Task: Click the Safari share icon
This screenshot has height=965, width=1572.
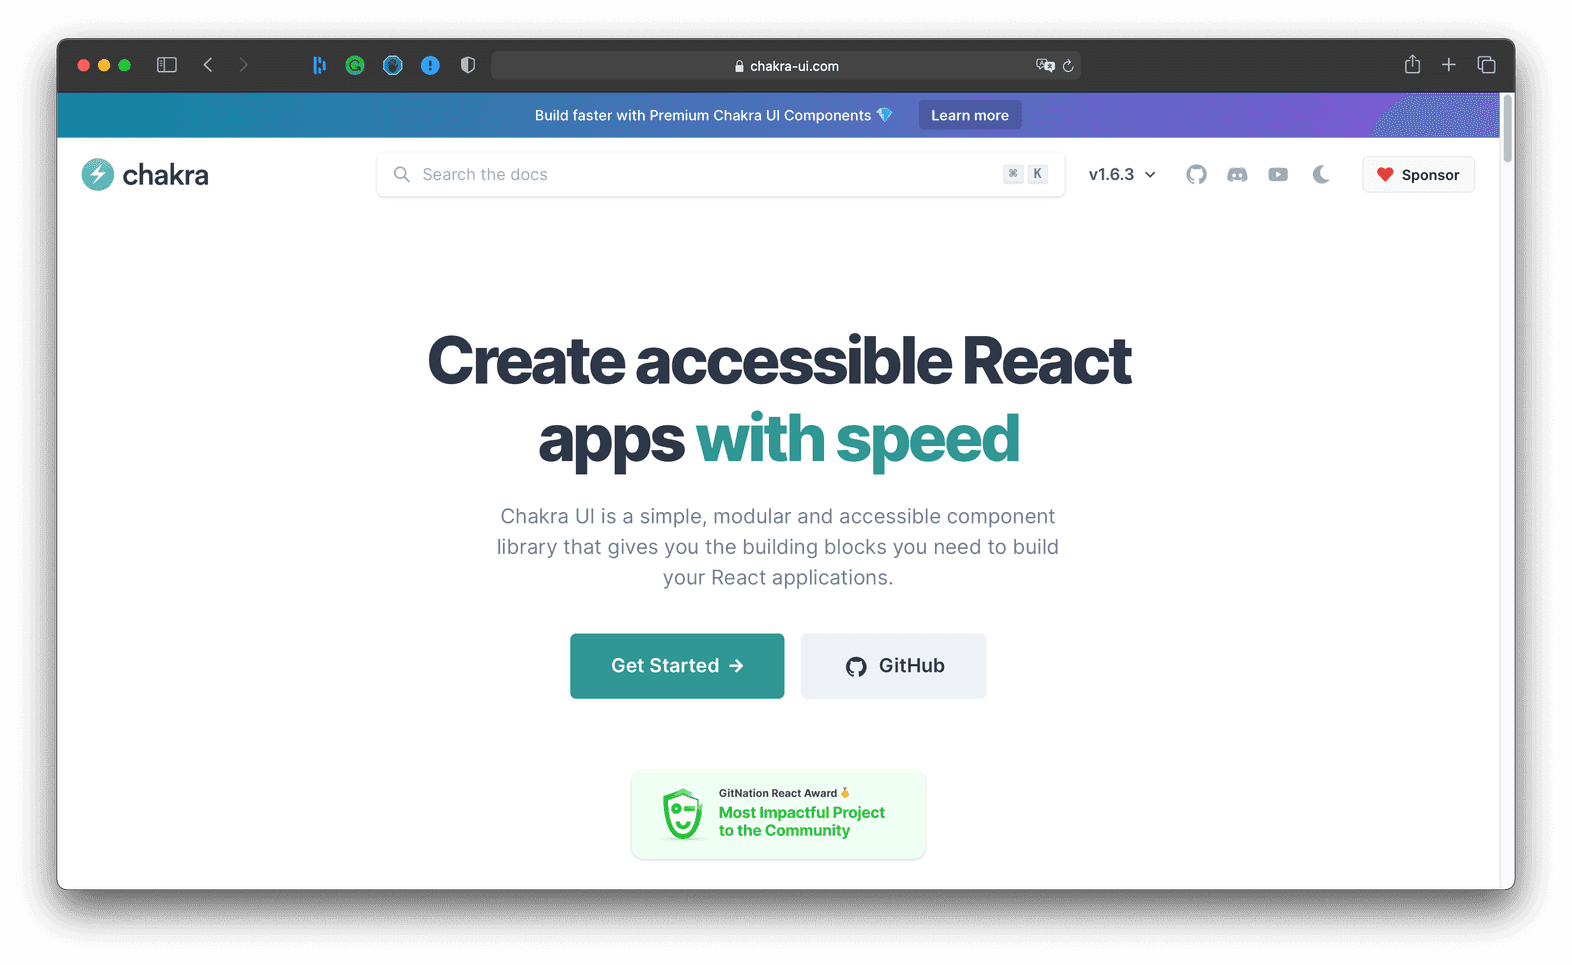Action: pyautogui.click(x=1412, y=65)
